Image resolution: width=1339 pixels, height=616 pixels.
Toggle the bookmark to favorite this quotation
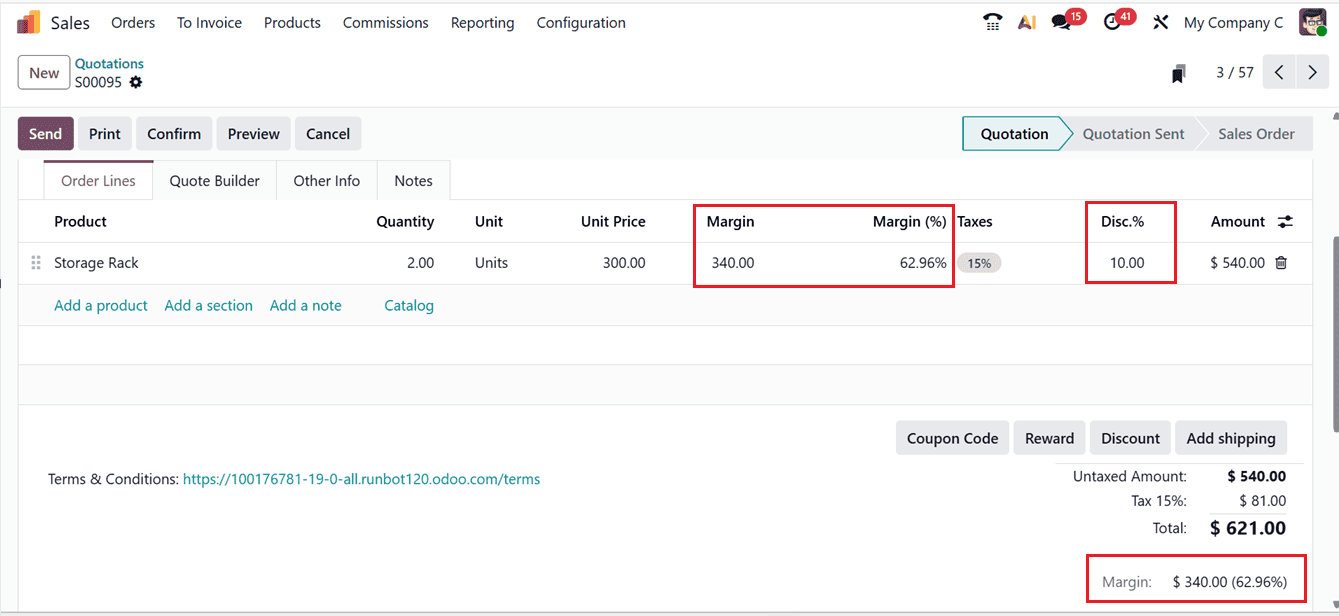(1178, 73)
